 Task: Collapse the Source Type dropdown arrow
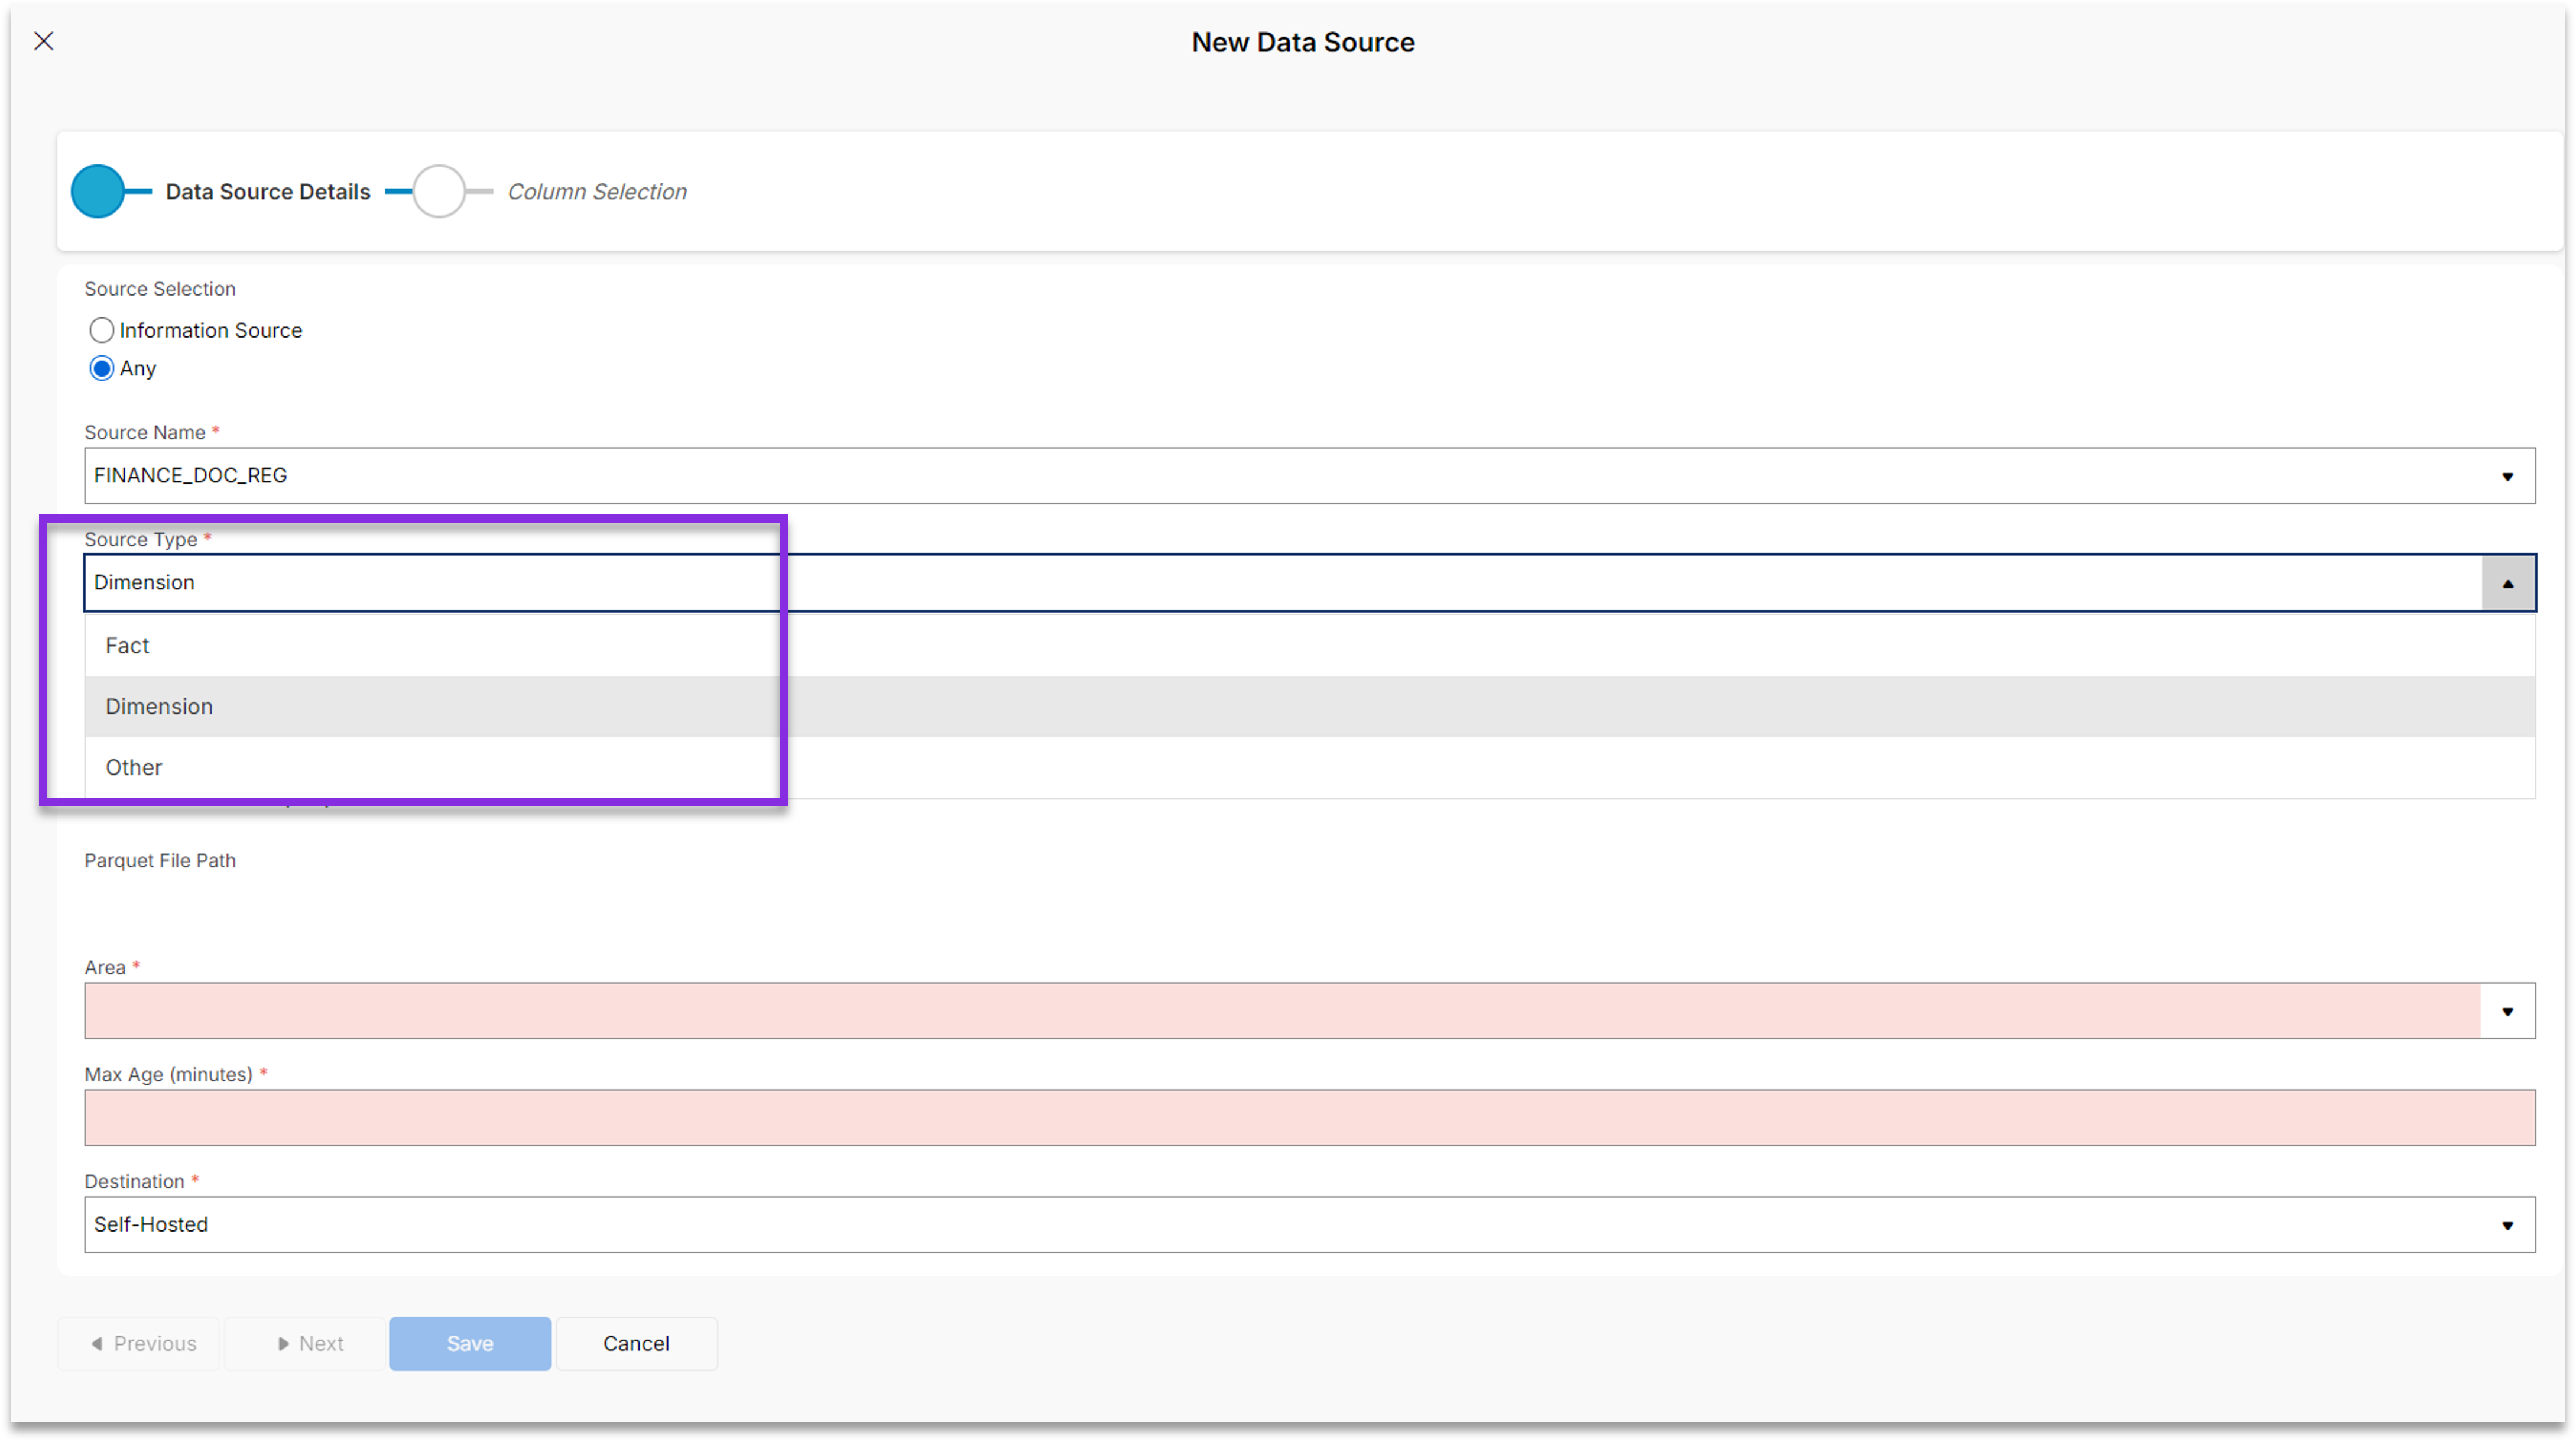tap(2507, 583)
